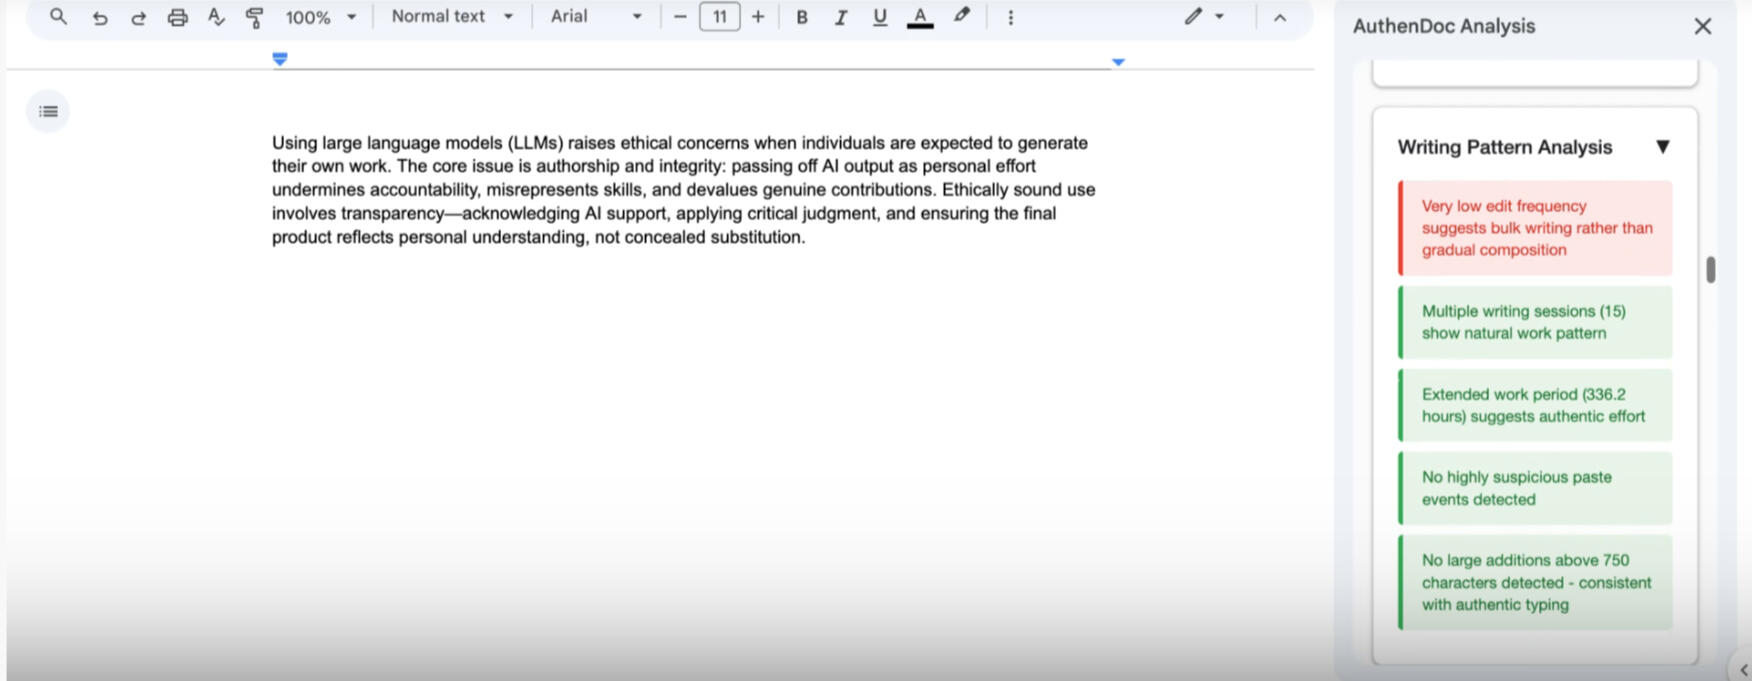Select the paint format roller tool
Image resolution: width=1752 pixels, height=681 pixels.
point(254,17)
